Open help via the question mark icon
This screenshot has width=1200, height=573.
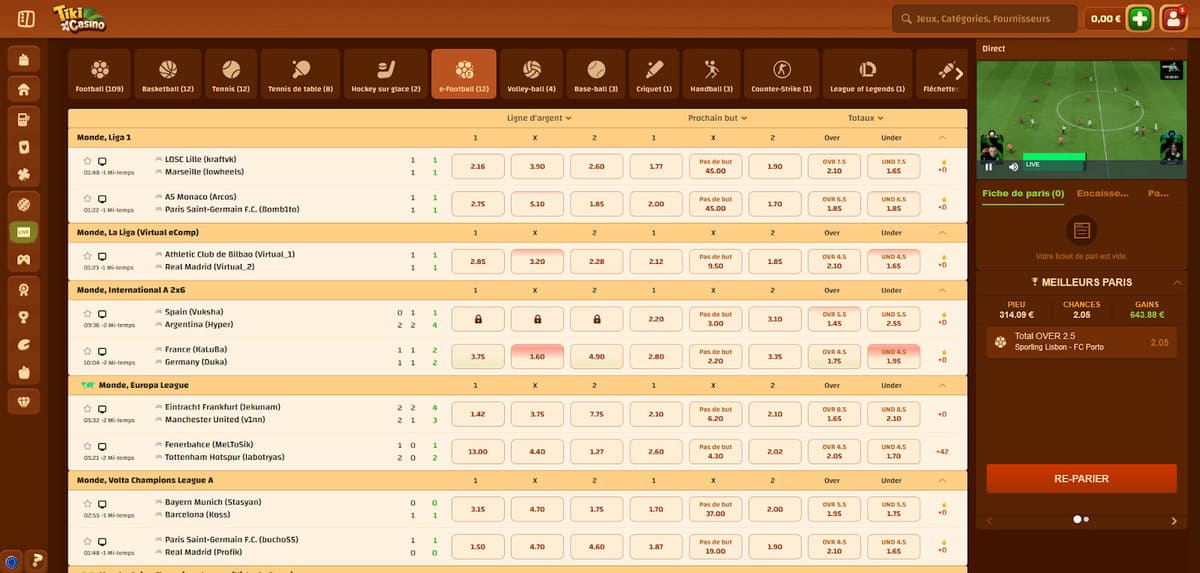pos(38,559)
